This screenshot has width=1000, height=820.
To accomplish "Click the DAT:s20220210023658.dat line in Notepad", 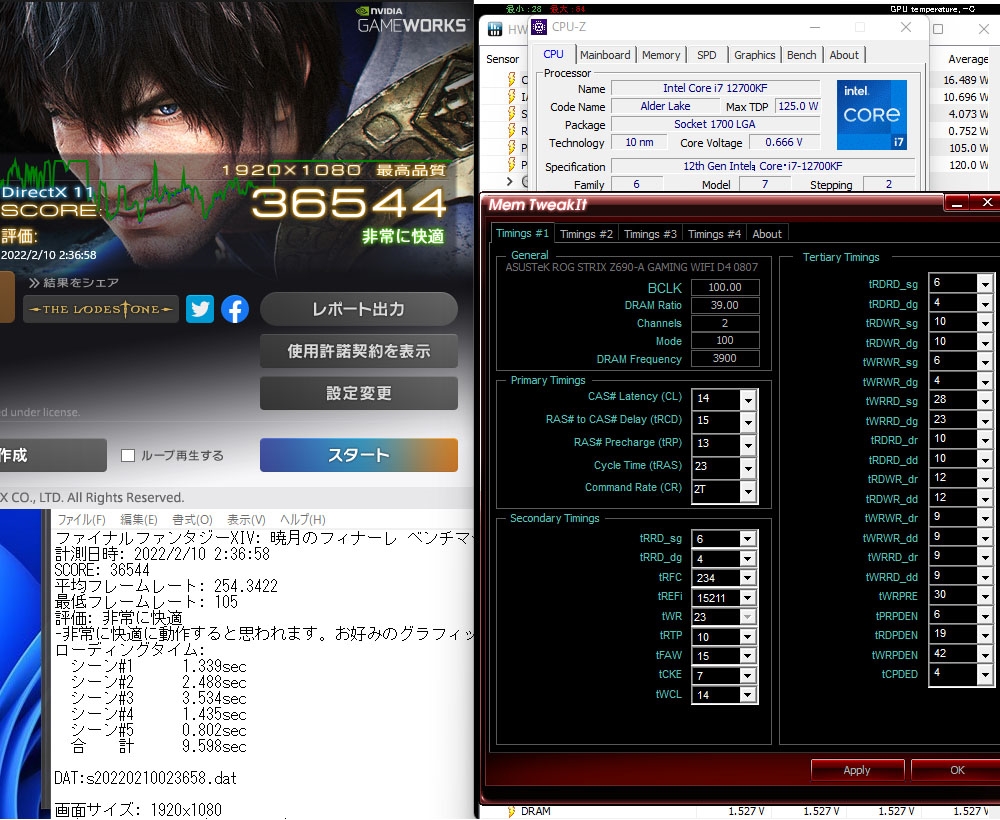I will [x=145, y=778].
